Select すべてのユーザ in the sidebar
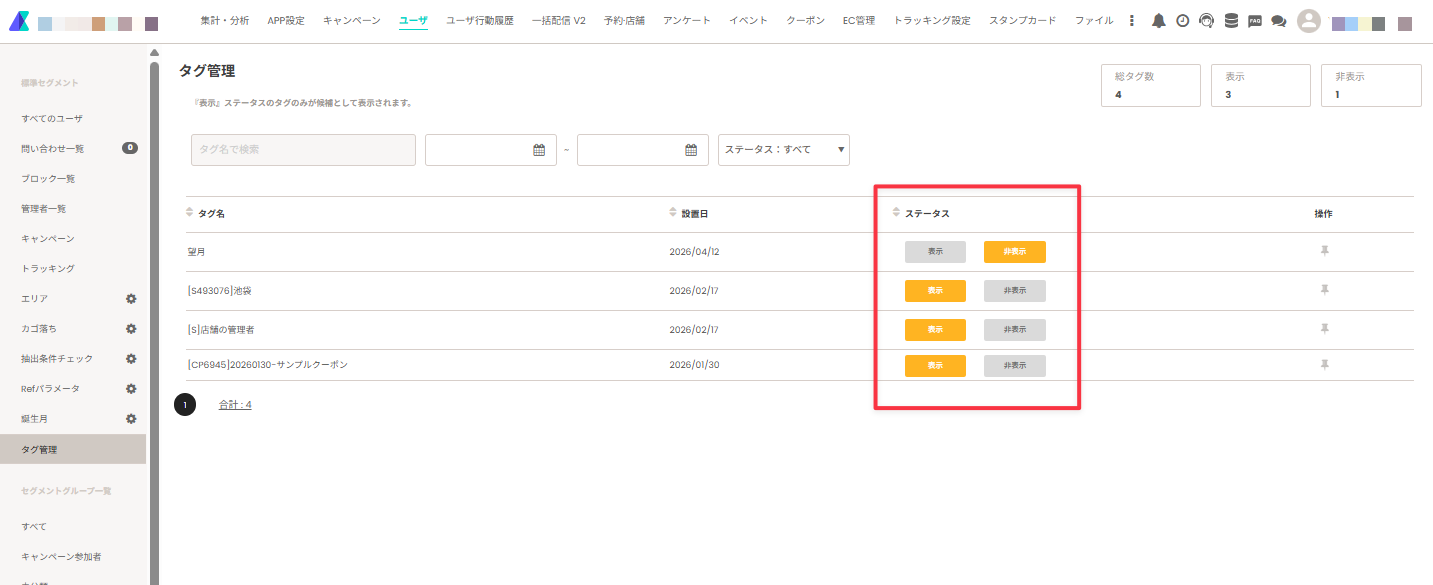 tap(52, 119)
